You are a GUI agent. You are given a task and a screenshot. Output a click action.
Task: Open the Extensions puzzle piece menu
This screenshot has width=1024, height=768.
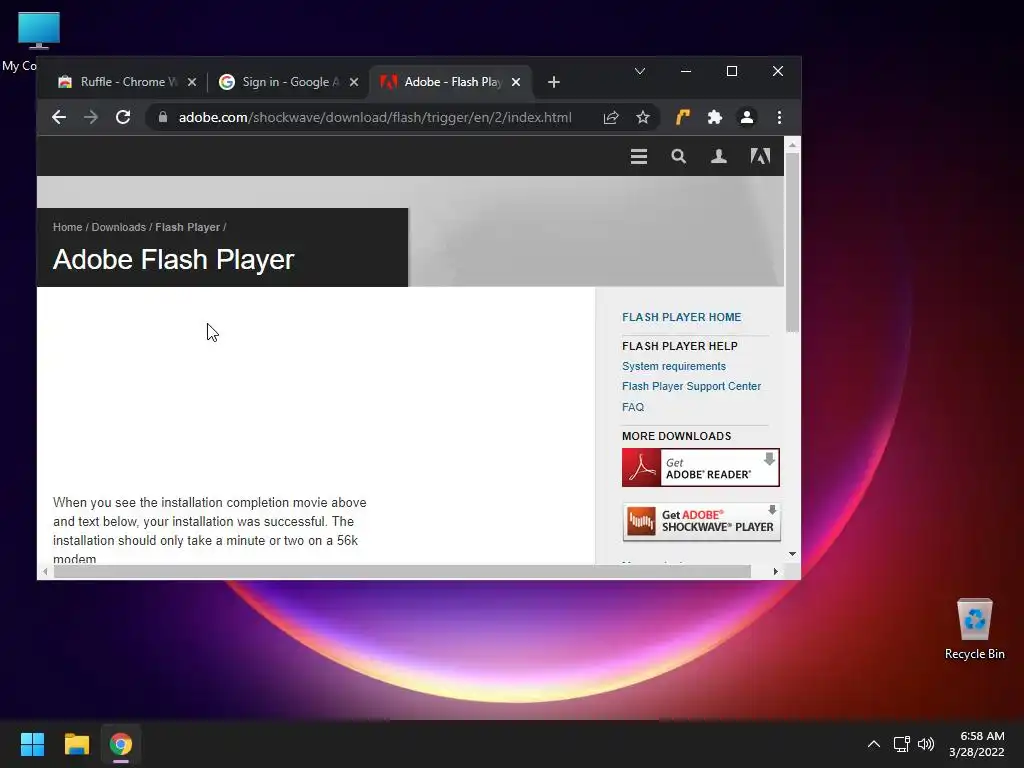coord(714,118)
